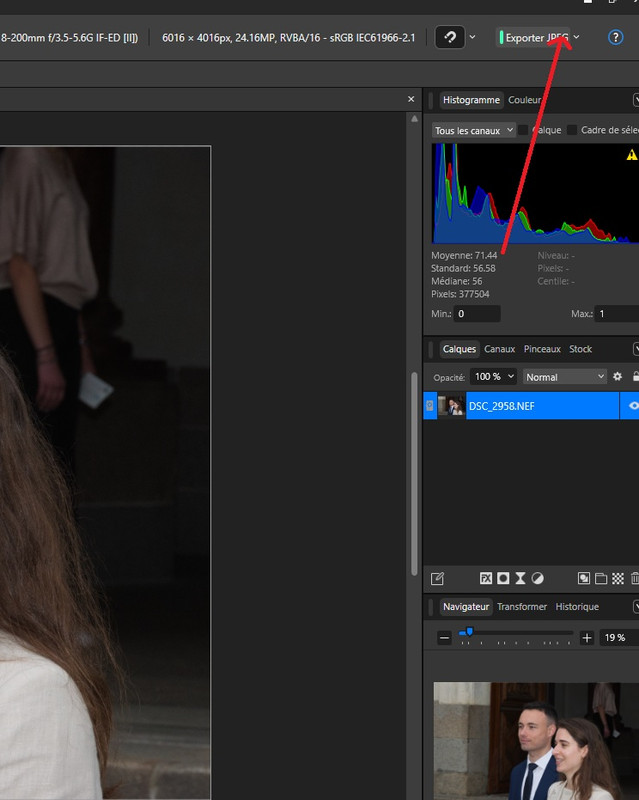Viewport: 639px width, 800px height.
Task: Toggle the magnet snapping button
Action: point(450,37)
